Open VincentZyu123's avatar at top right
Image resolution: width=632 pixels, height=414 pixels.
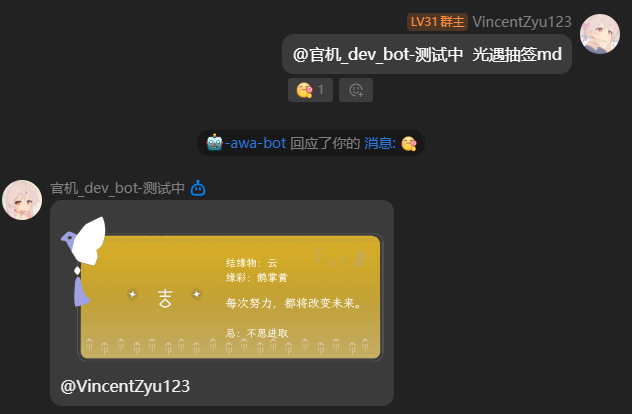click(600, 34)
